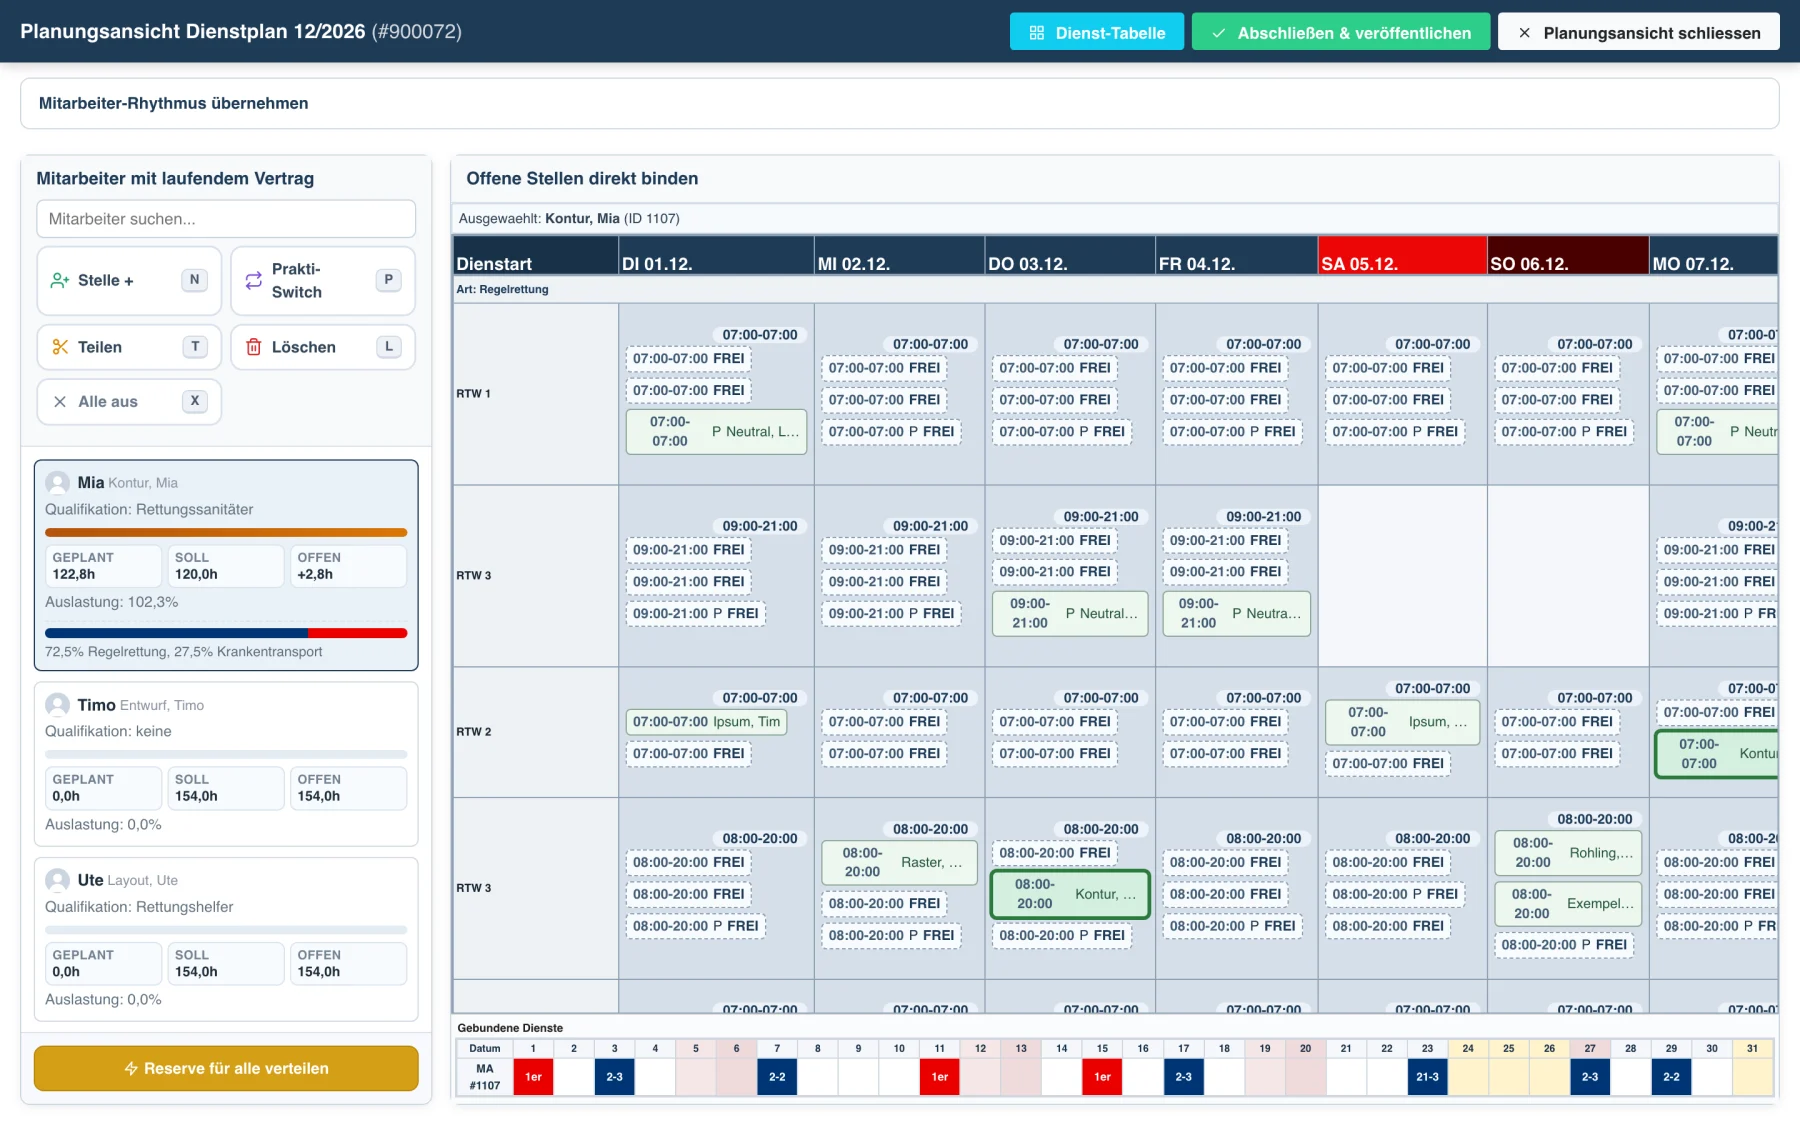Click the Löschen trash icon
The height and width of the screenshot is (1125, 1800).
point(254,347)
